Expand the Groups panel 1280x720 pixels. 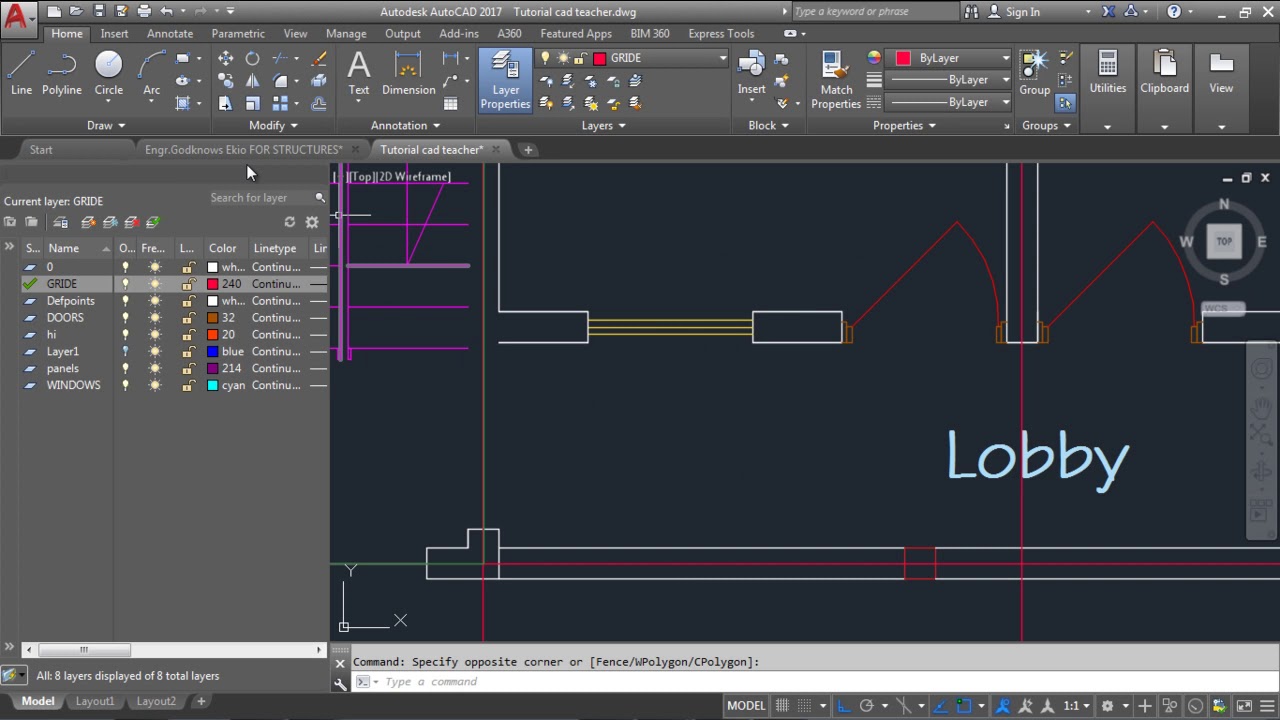[1046, 126]
